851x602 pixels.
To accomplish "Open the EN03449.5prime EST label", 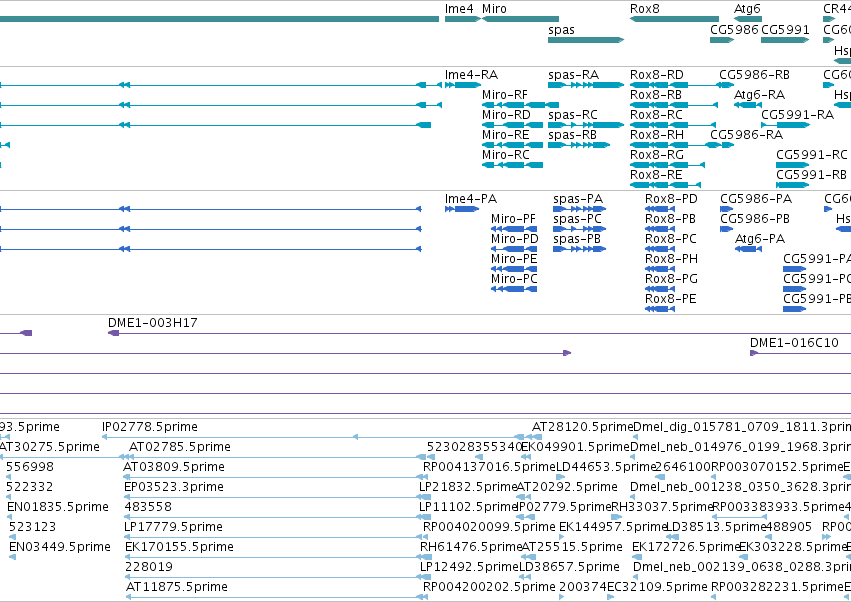I will point(60,547).
